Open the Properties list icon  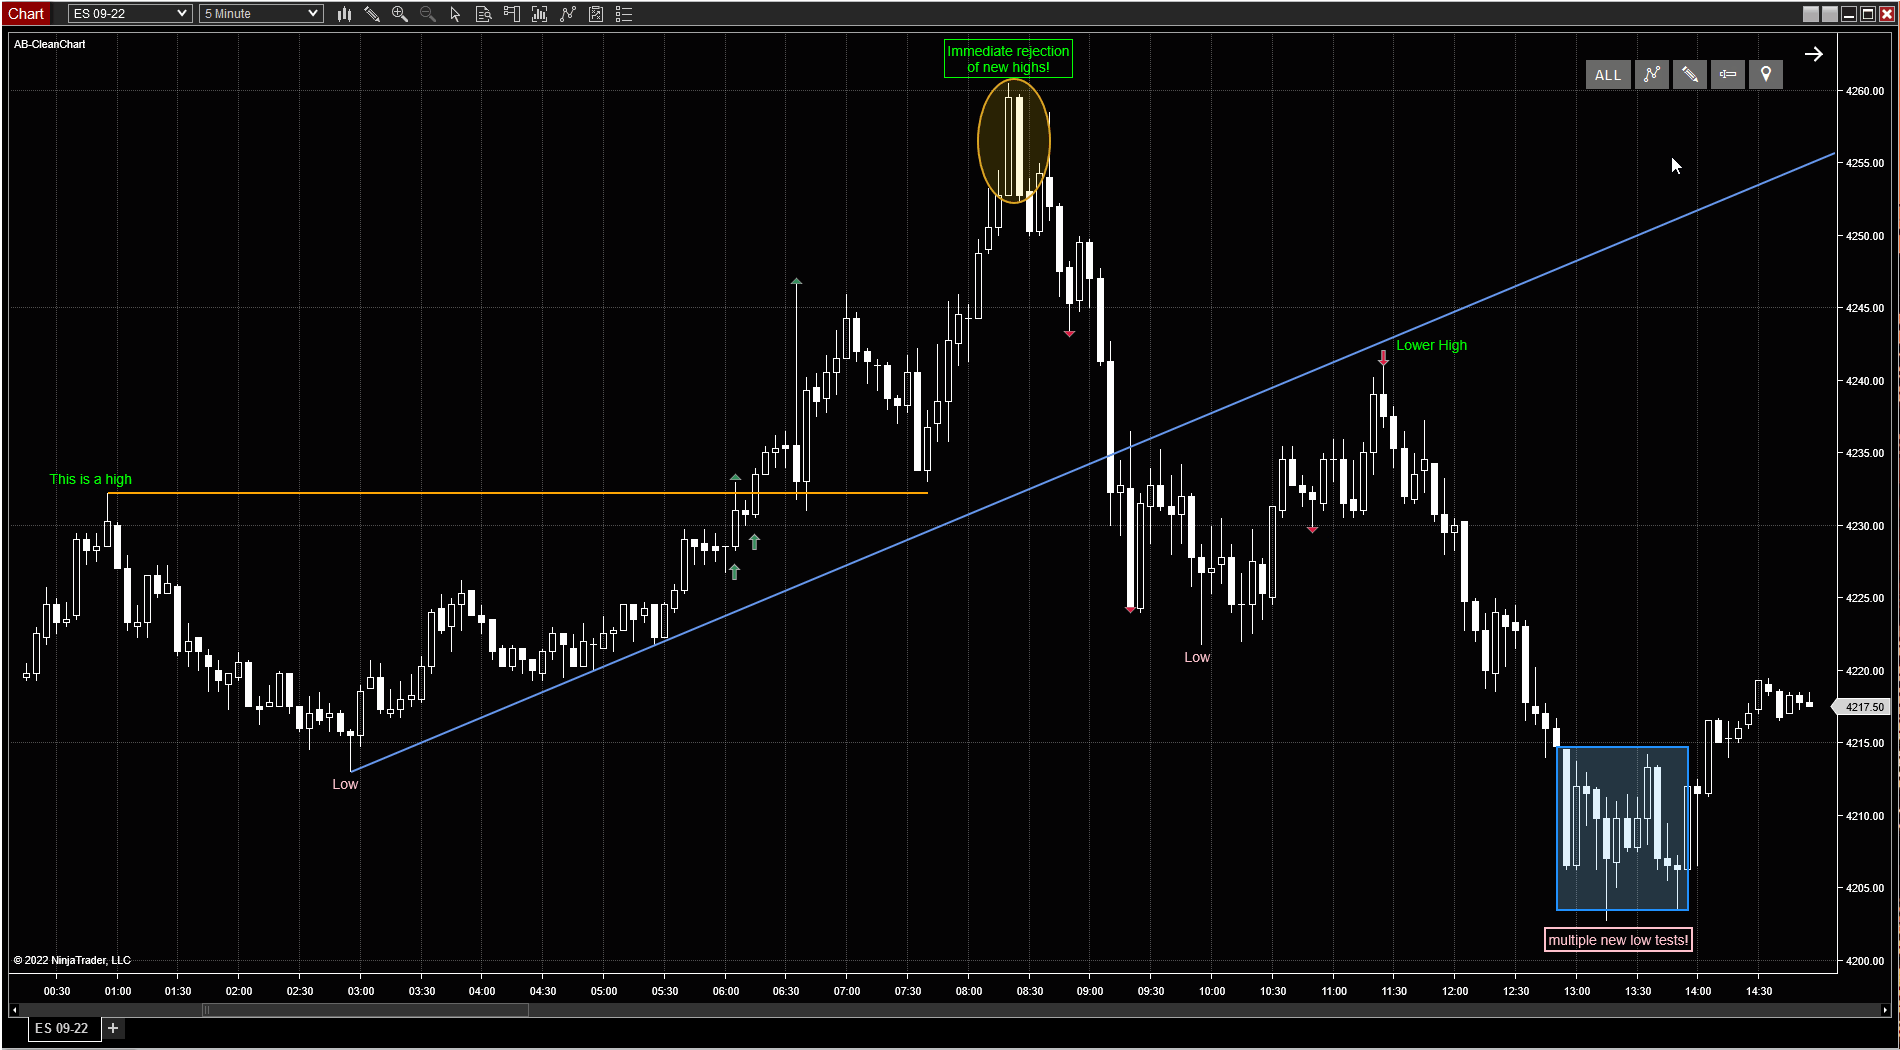(x=624, y=14)
